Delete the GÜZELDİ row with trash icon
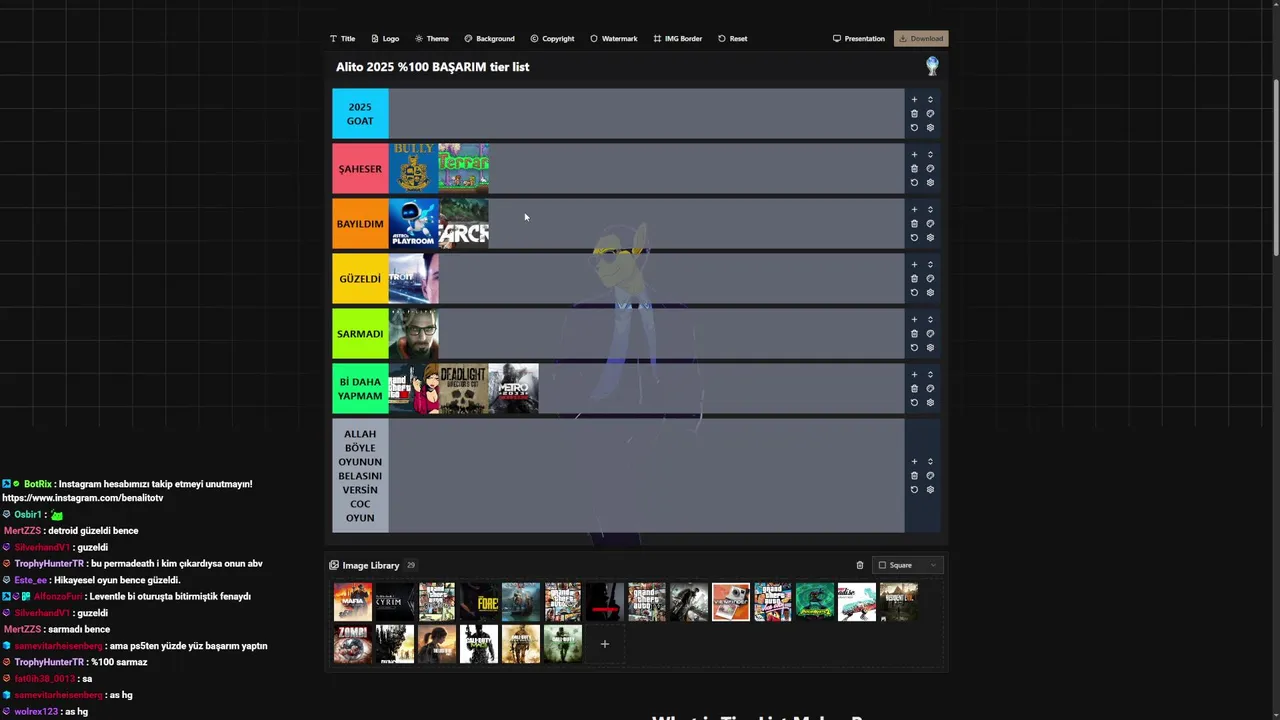 [914, 278]
